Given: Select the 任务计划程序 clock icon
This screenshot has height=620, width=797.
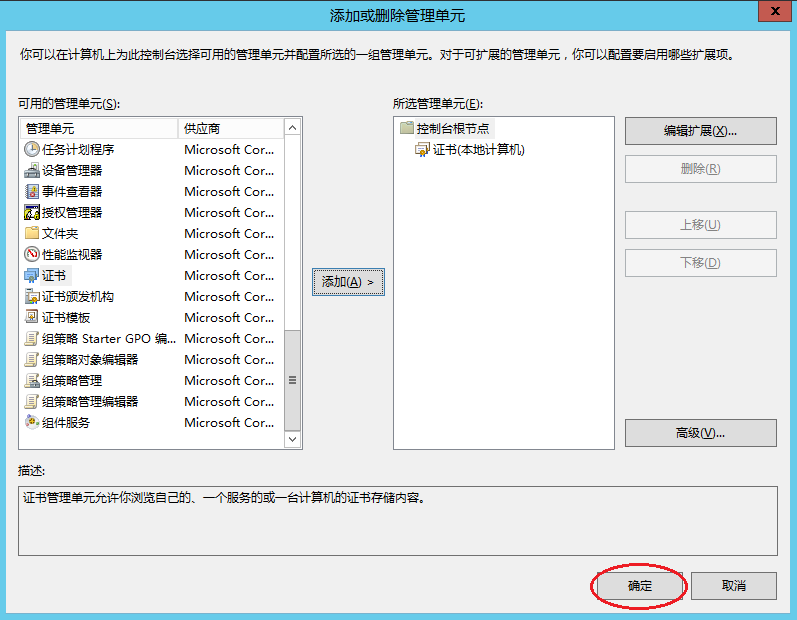Looking at the screenshot, I should (x=32, y=149).
